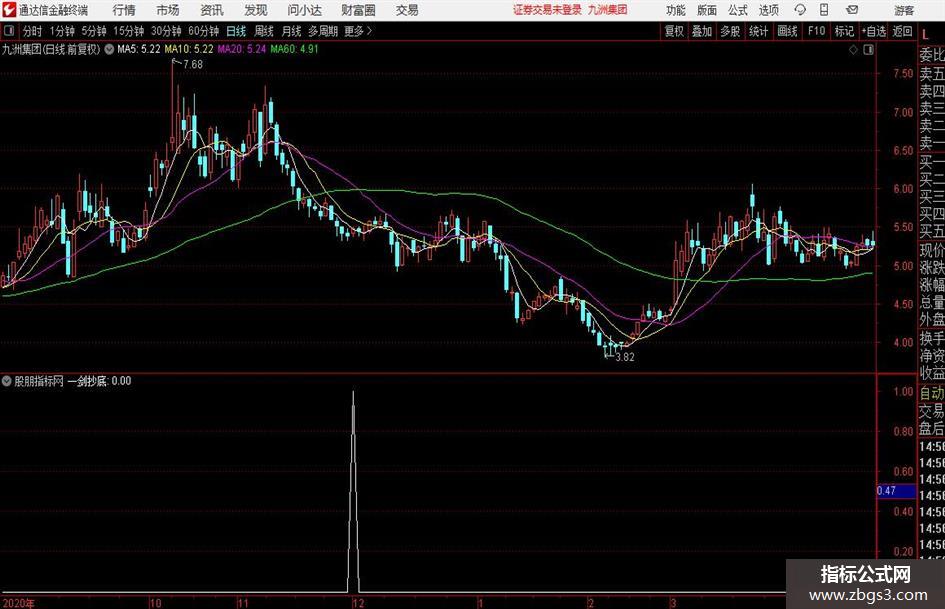
Task: Click the 证券交易未登录 login link
Action: (547, 10)
